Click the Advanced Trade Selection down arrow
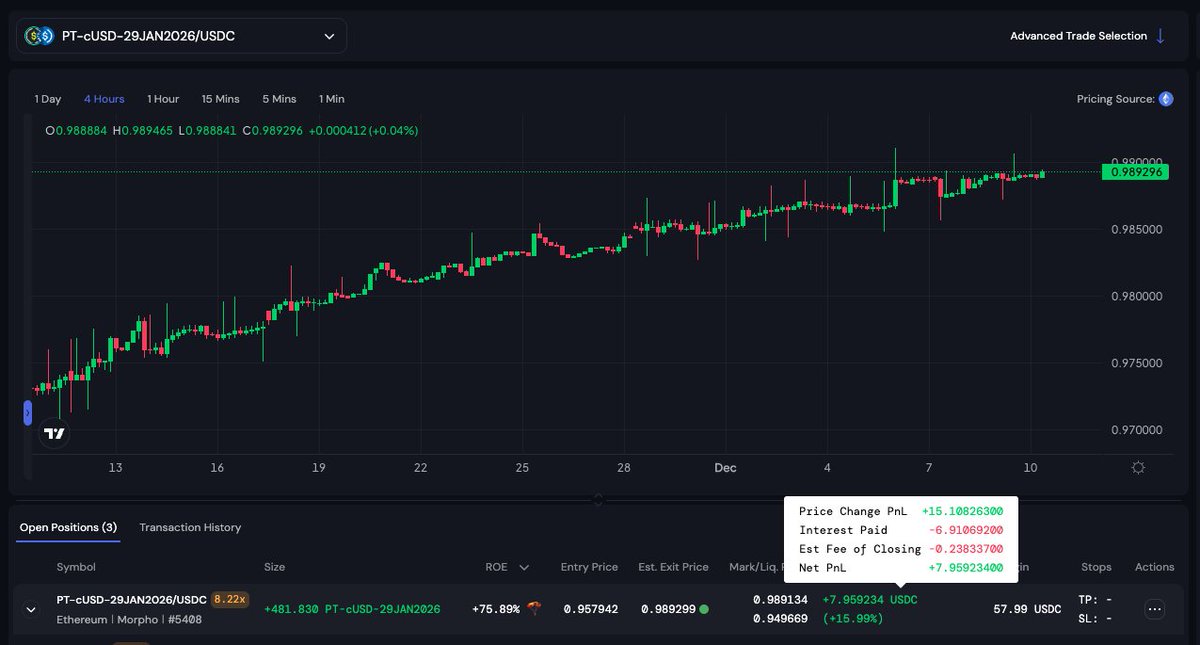This screenshot has height=645, width=1200. pyautogui.click(x=1160, y=36)
